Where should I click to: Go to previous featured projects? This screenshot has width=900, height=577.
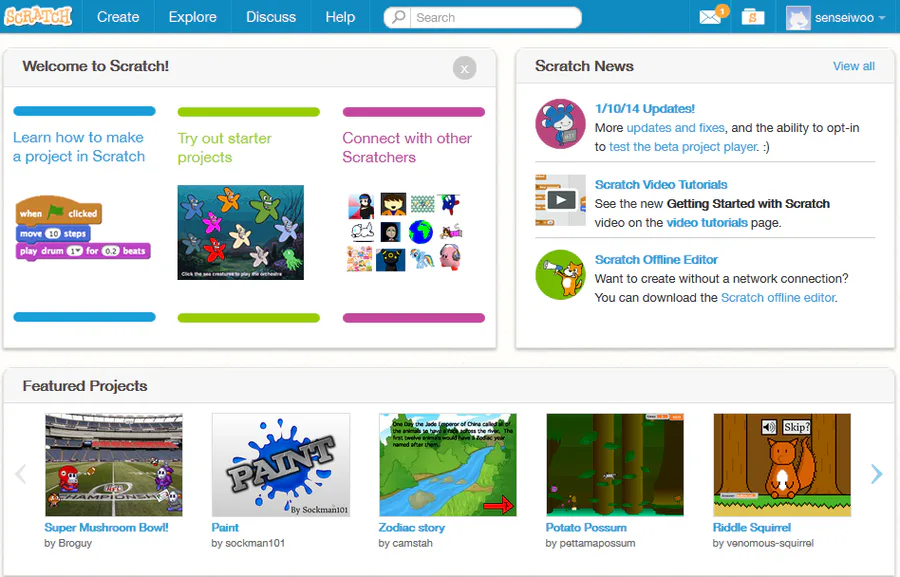(21, 474)
